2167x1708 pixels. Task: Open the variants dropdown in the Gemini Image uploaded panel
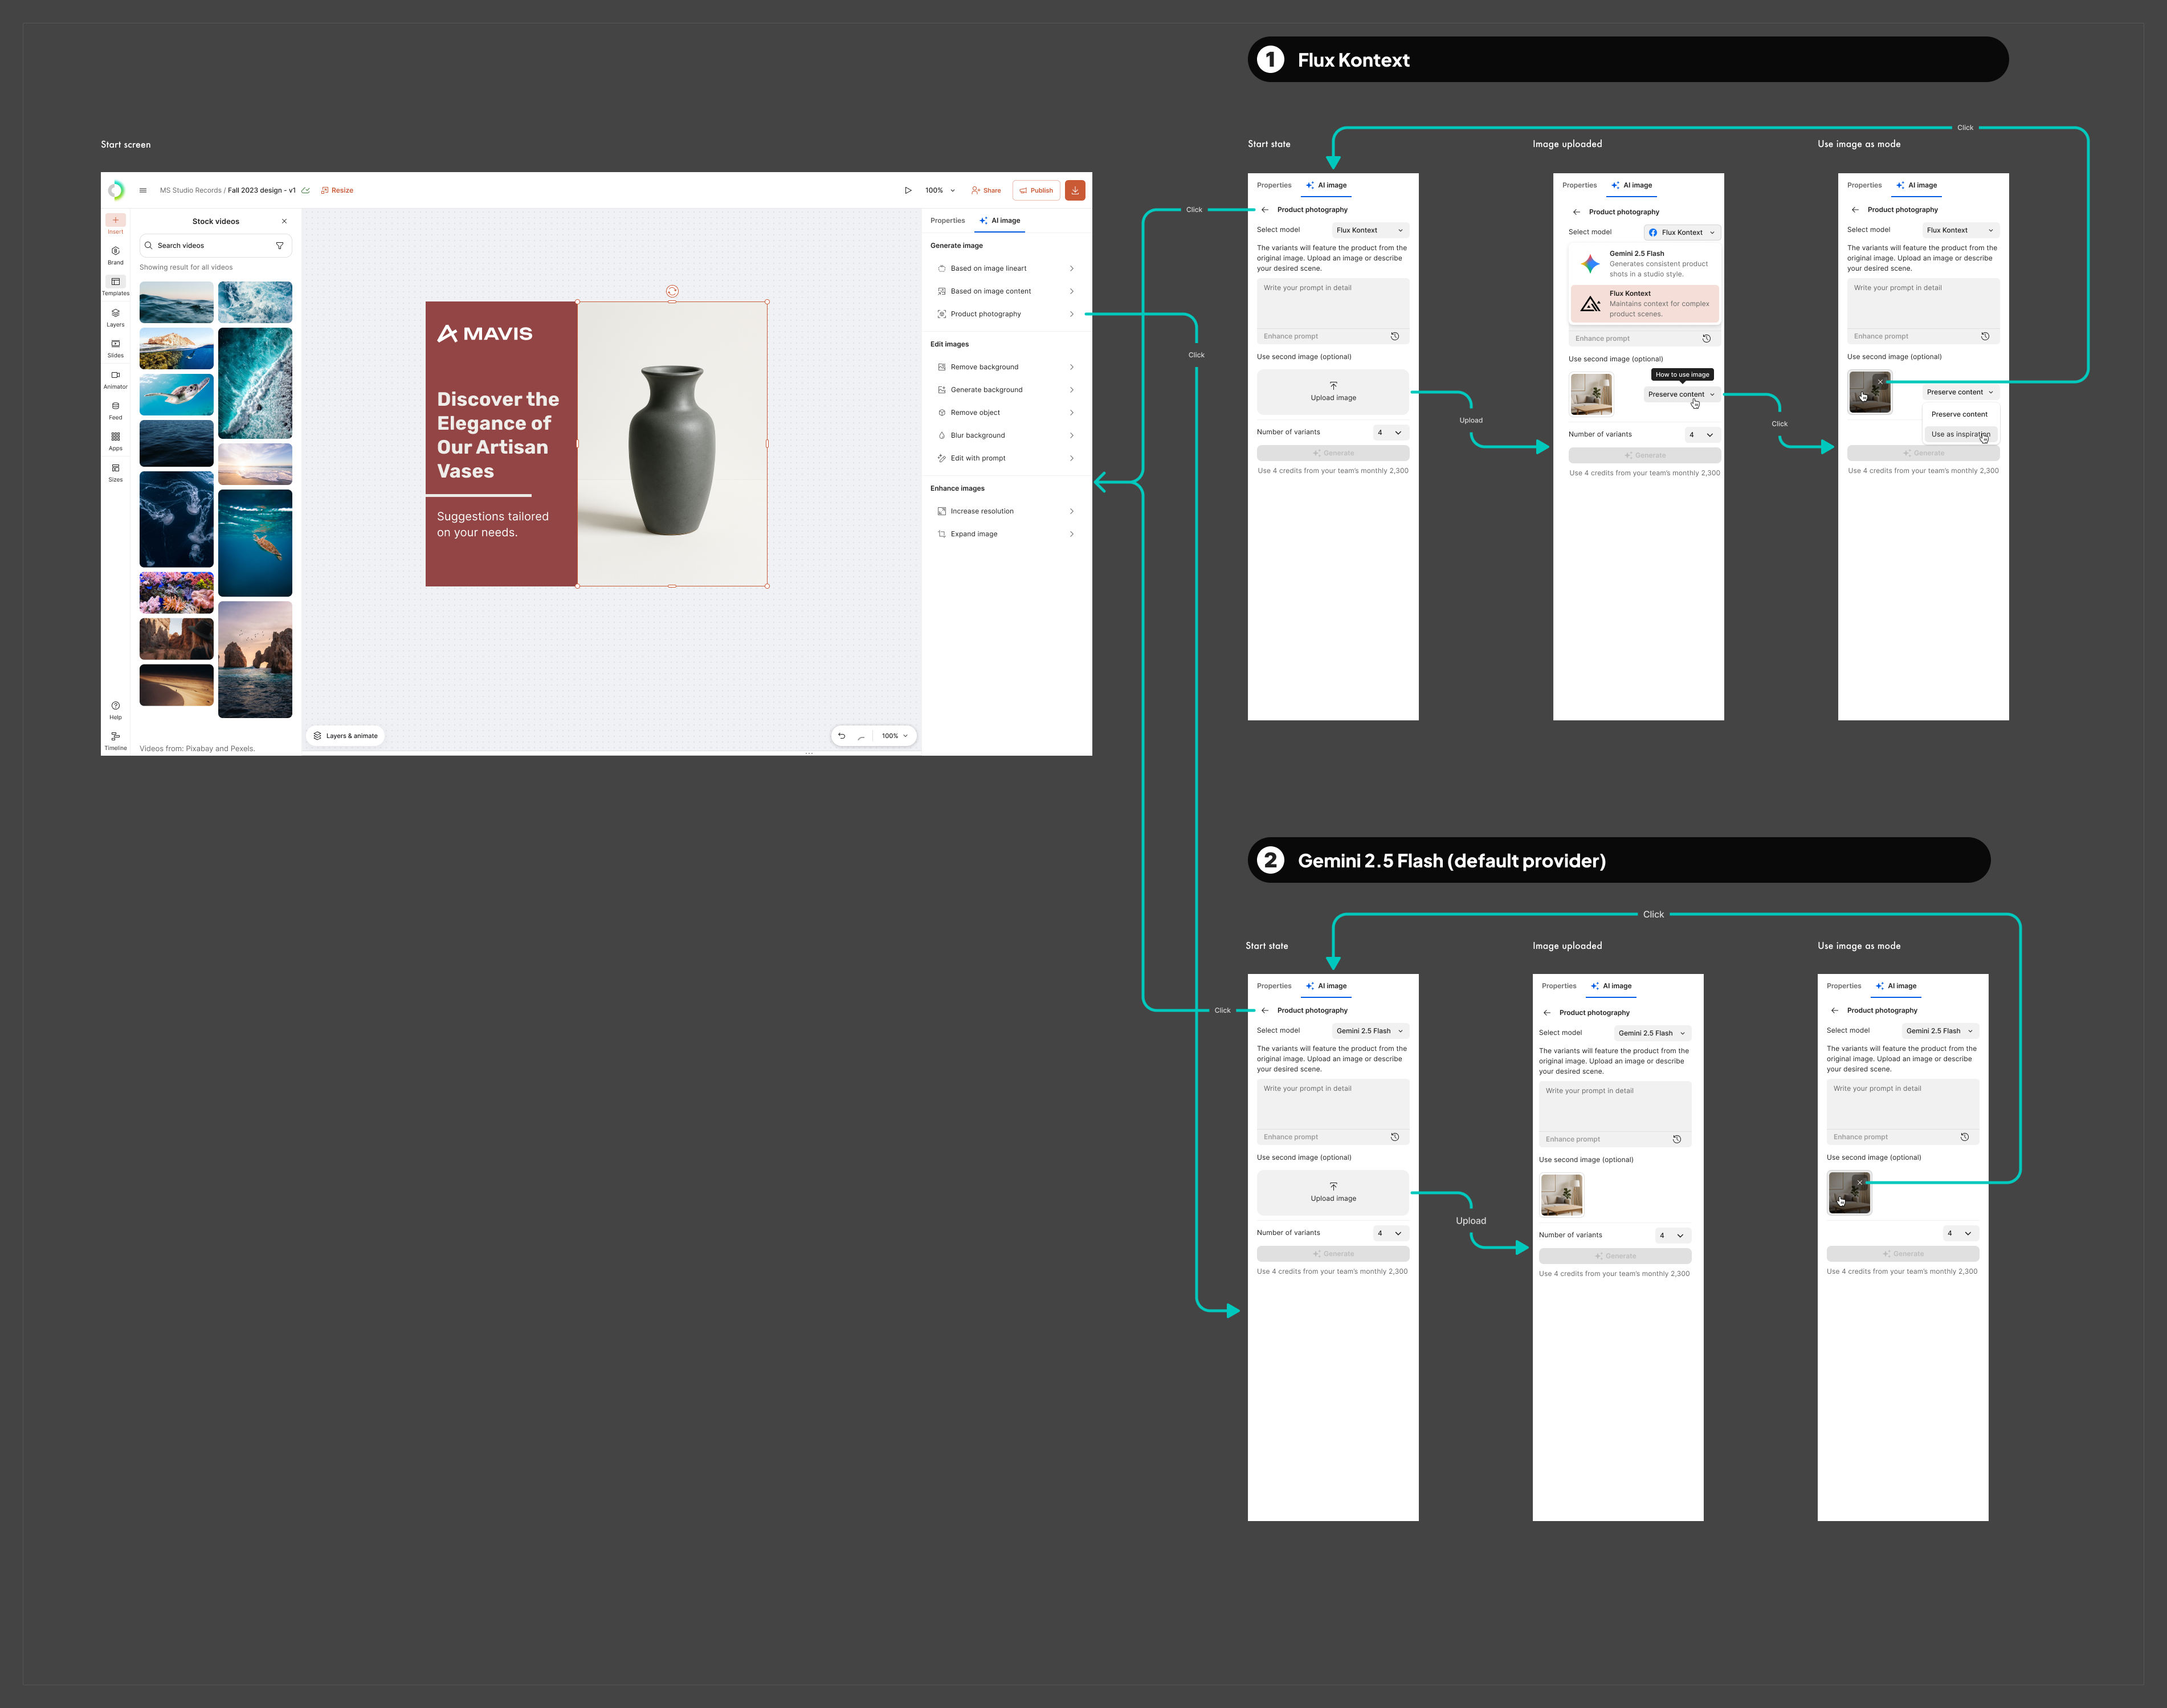pyautogui.click(x=1673, y=1235)
